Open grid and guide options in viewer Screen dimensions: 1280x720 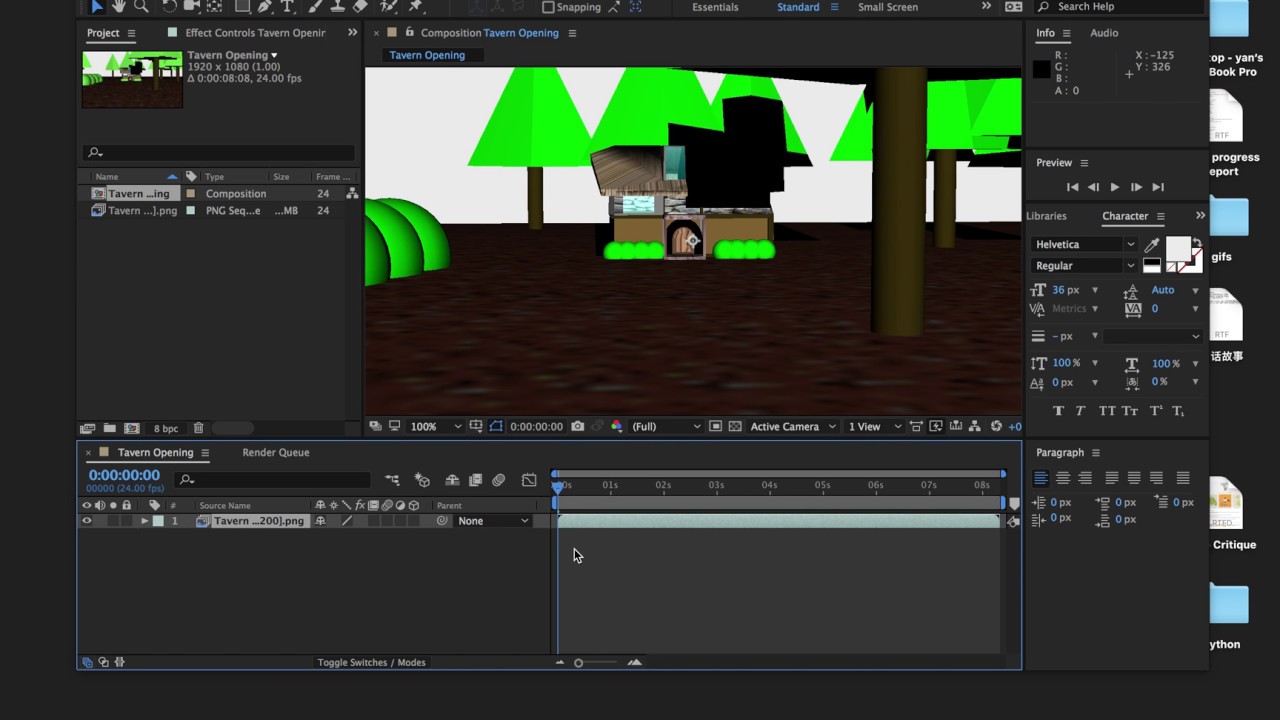pos(476,426)
